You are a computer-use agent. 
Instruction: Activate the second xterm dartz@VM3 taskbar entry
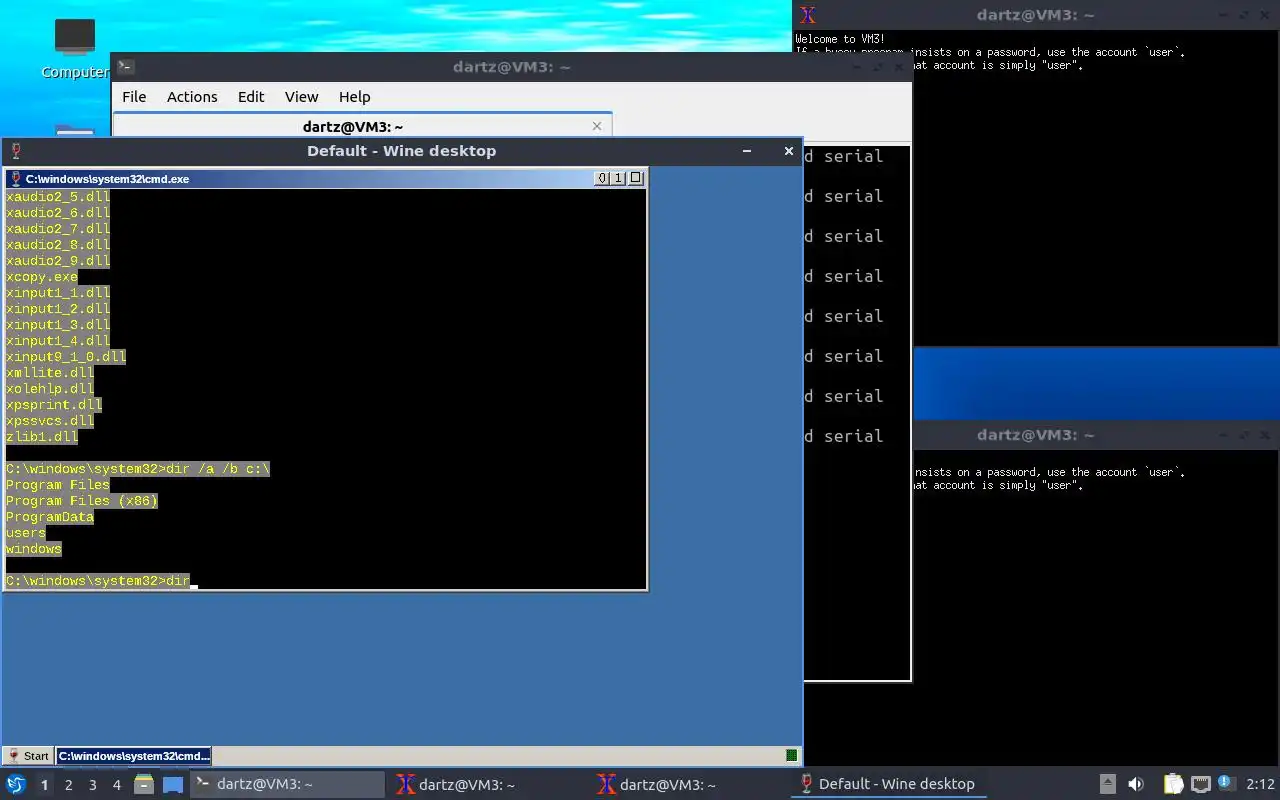(690, 784)
